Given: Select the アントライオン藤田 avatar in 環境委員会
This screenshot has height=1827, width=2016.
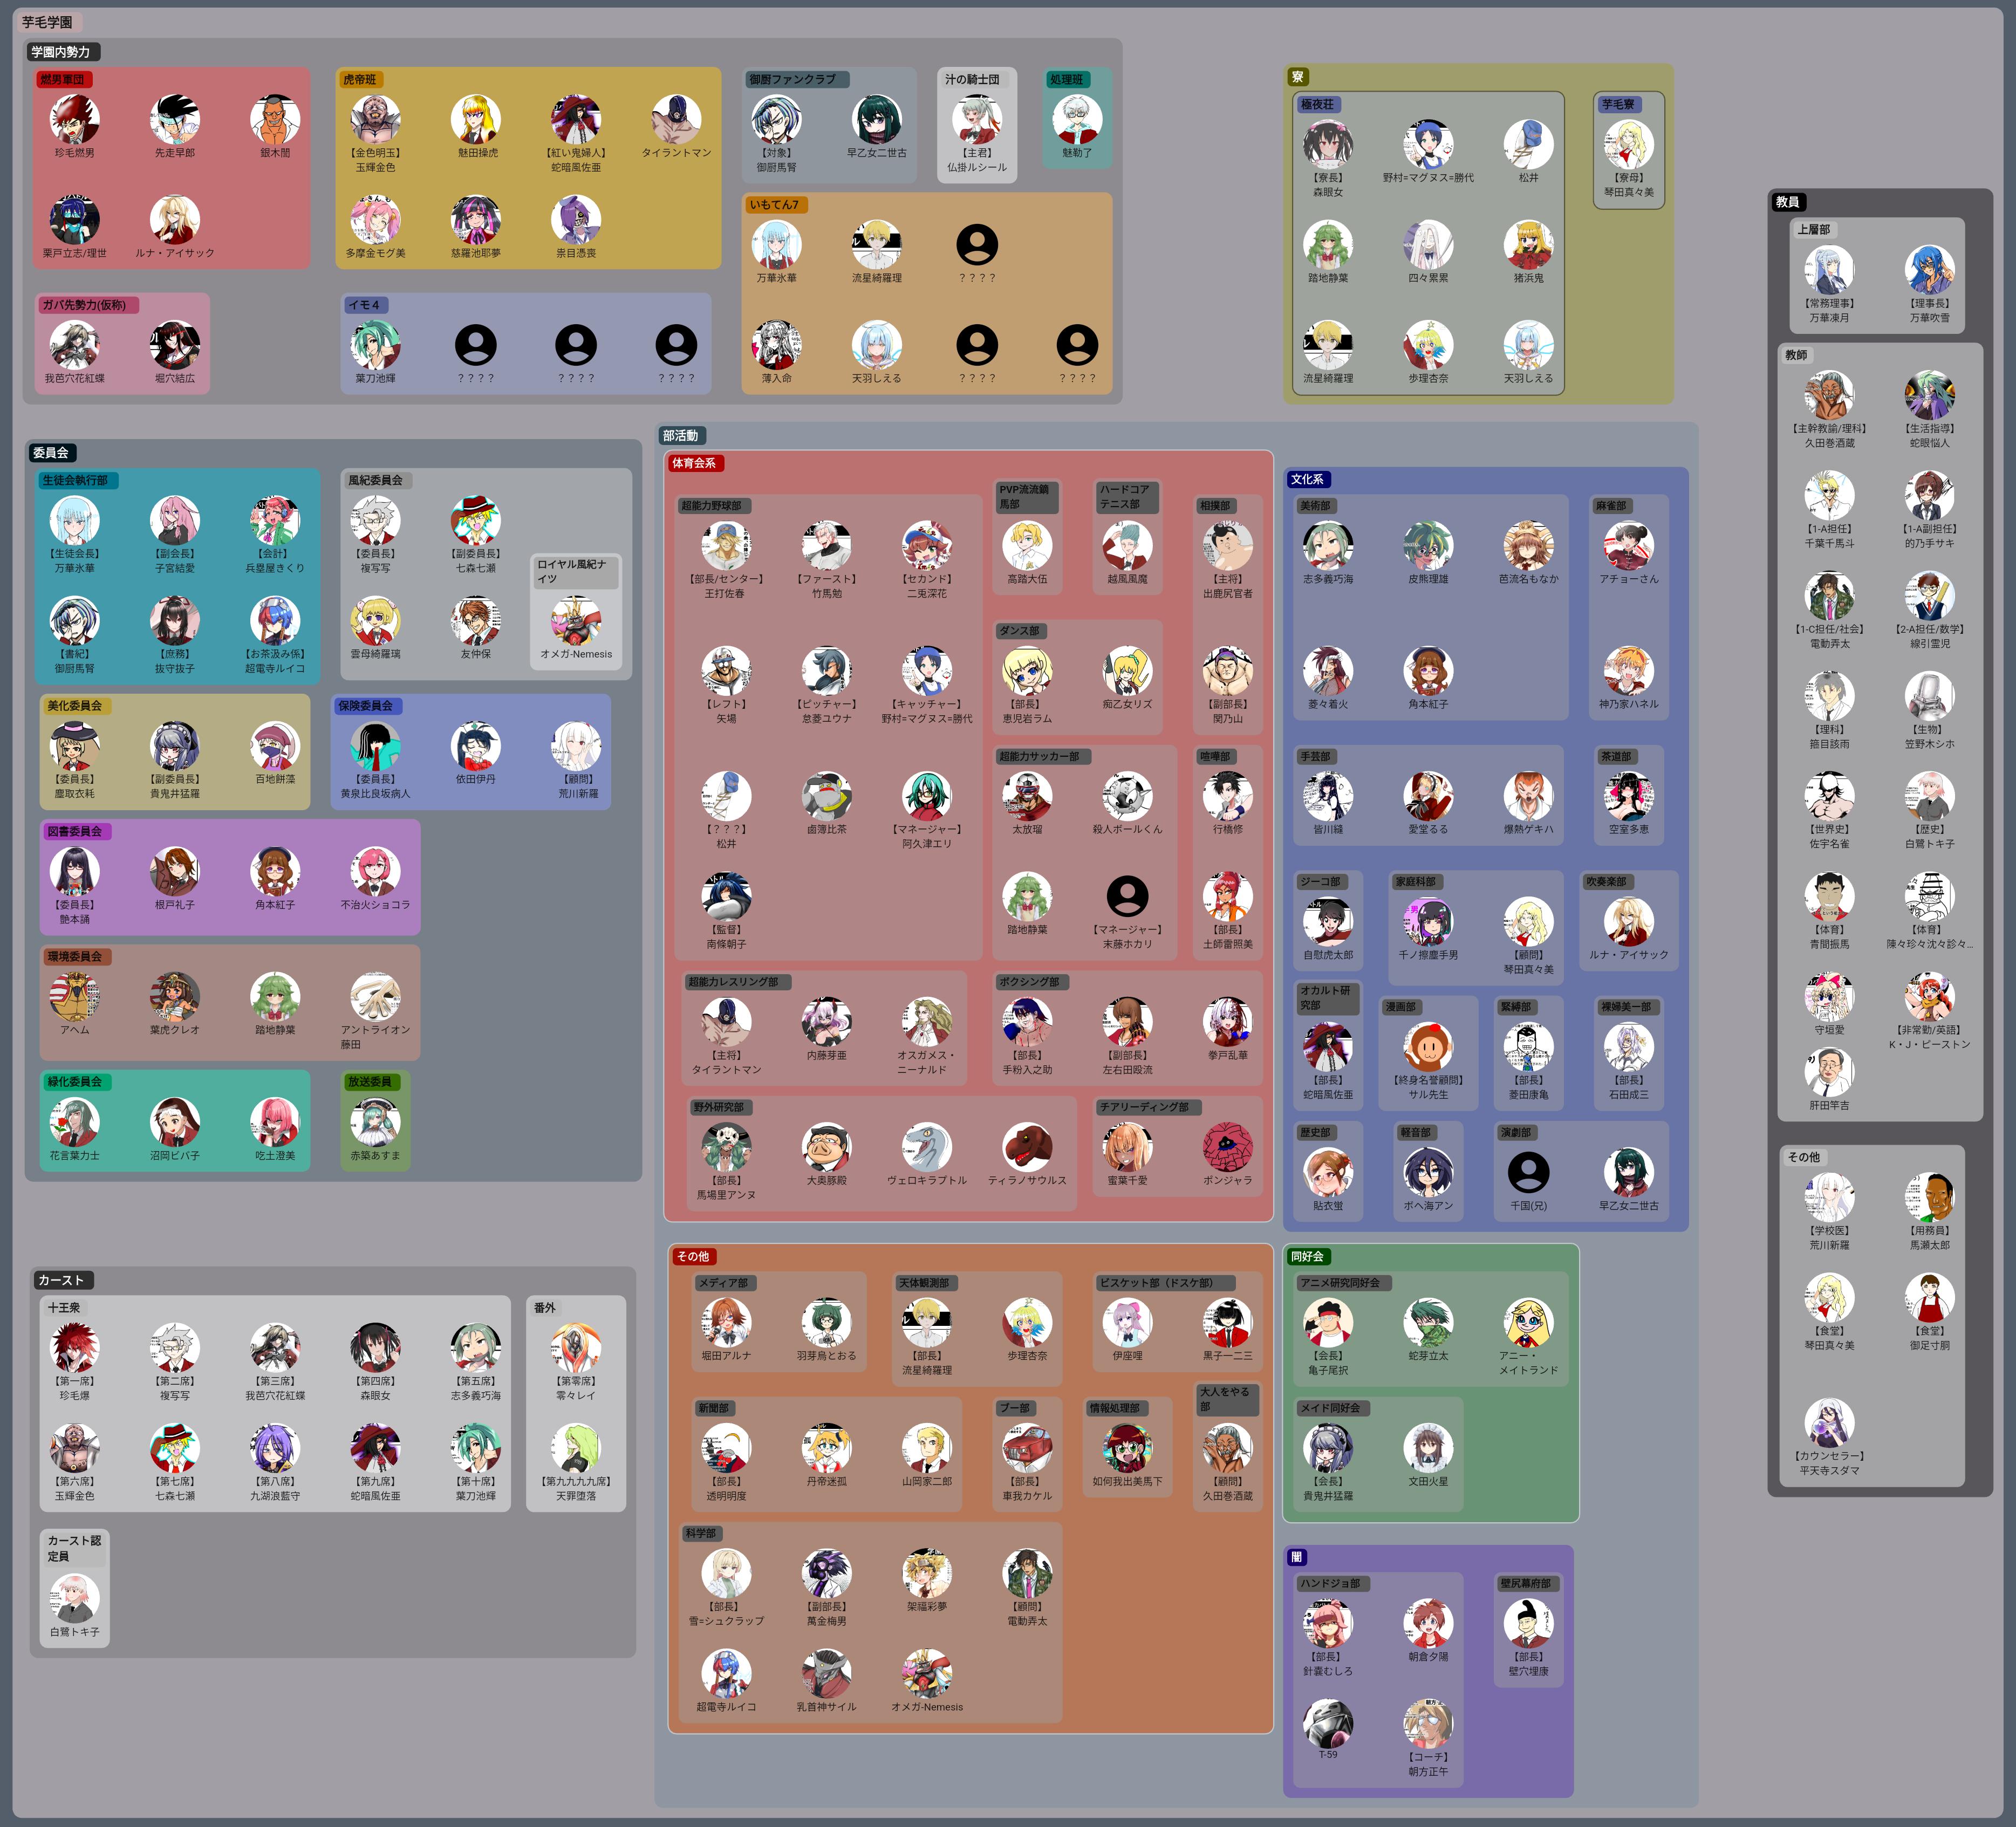Looking at the screenshot, I should (x=375, y=996).
